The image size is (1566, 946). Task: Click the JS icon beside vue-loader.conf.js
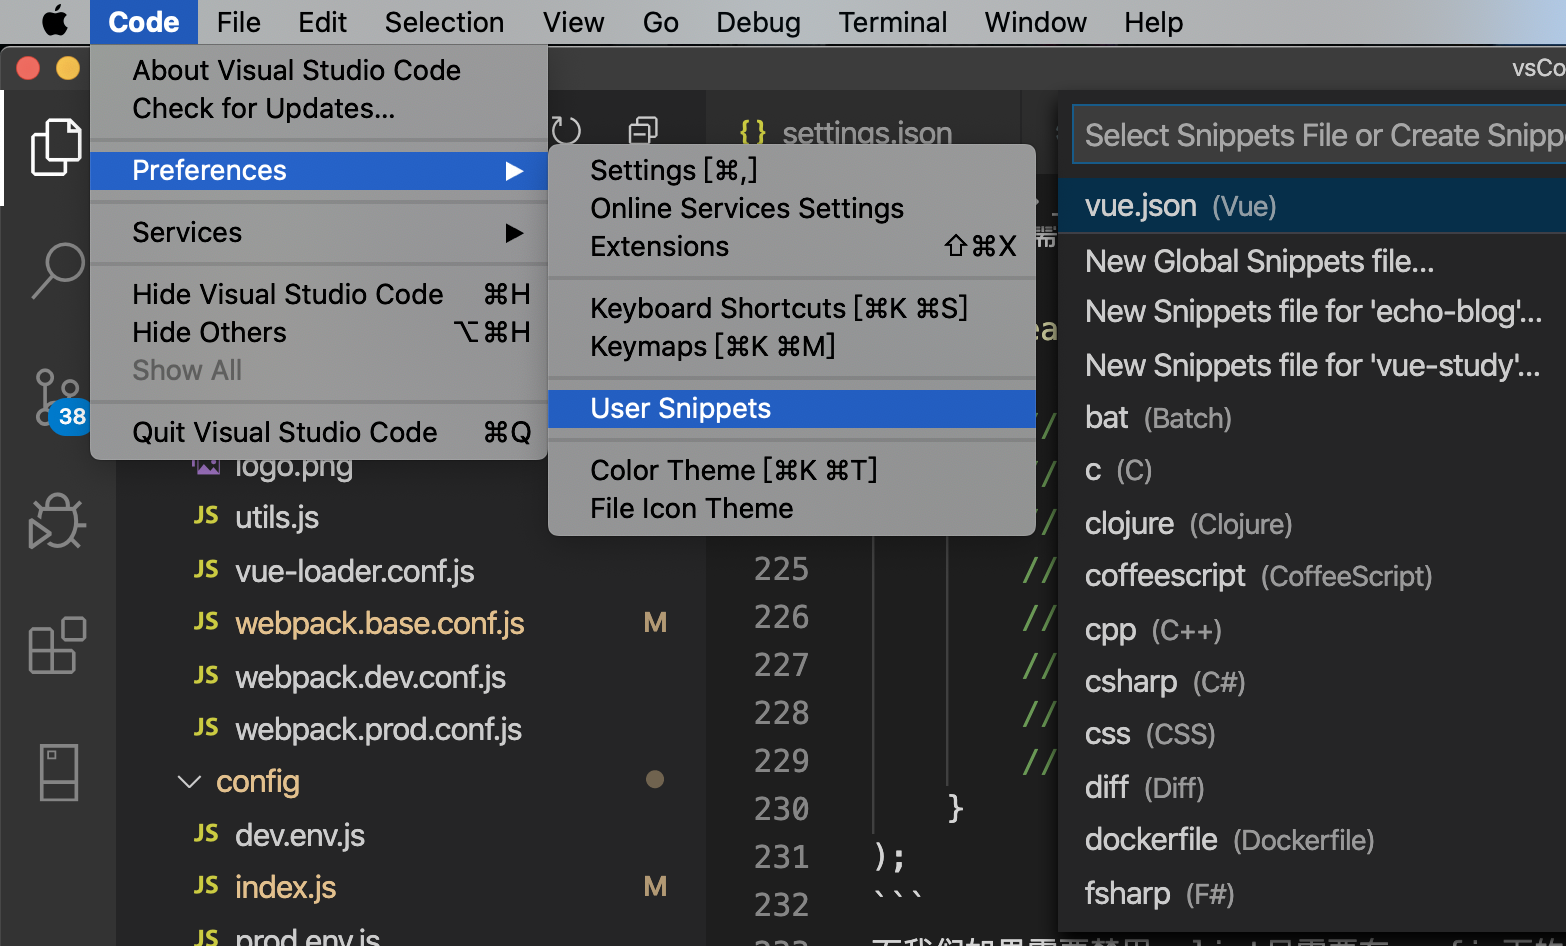(x=206, y=570)
